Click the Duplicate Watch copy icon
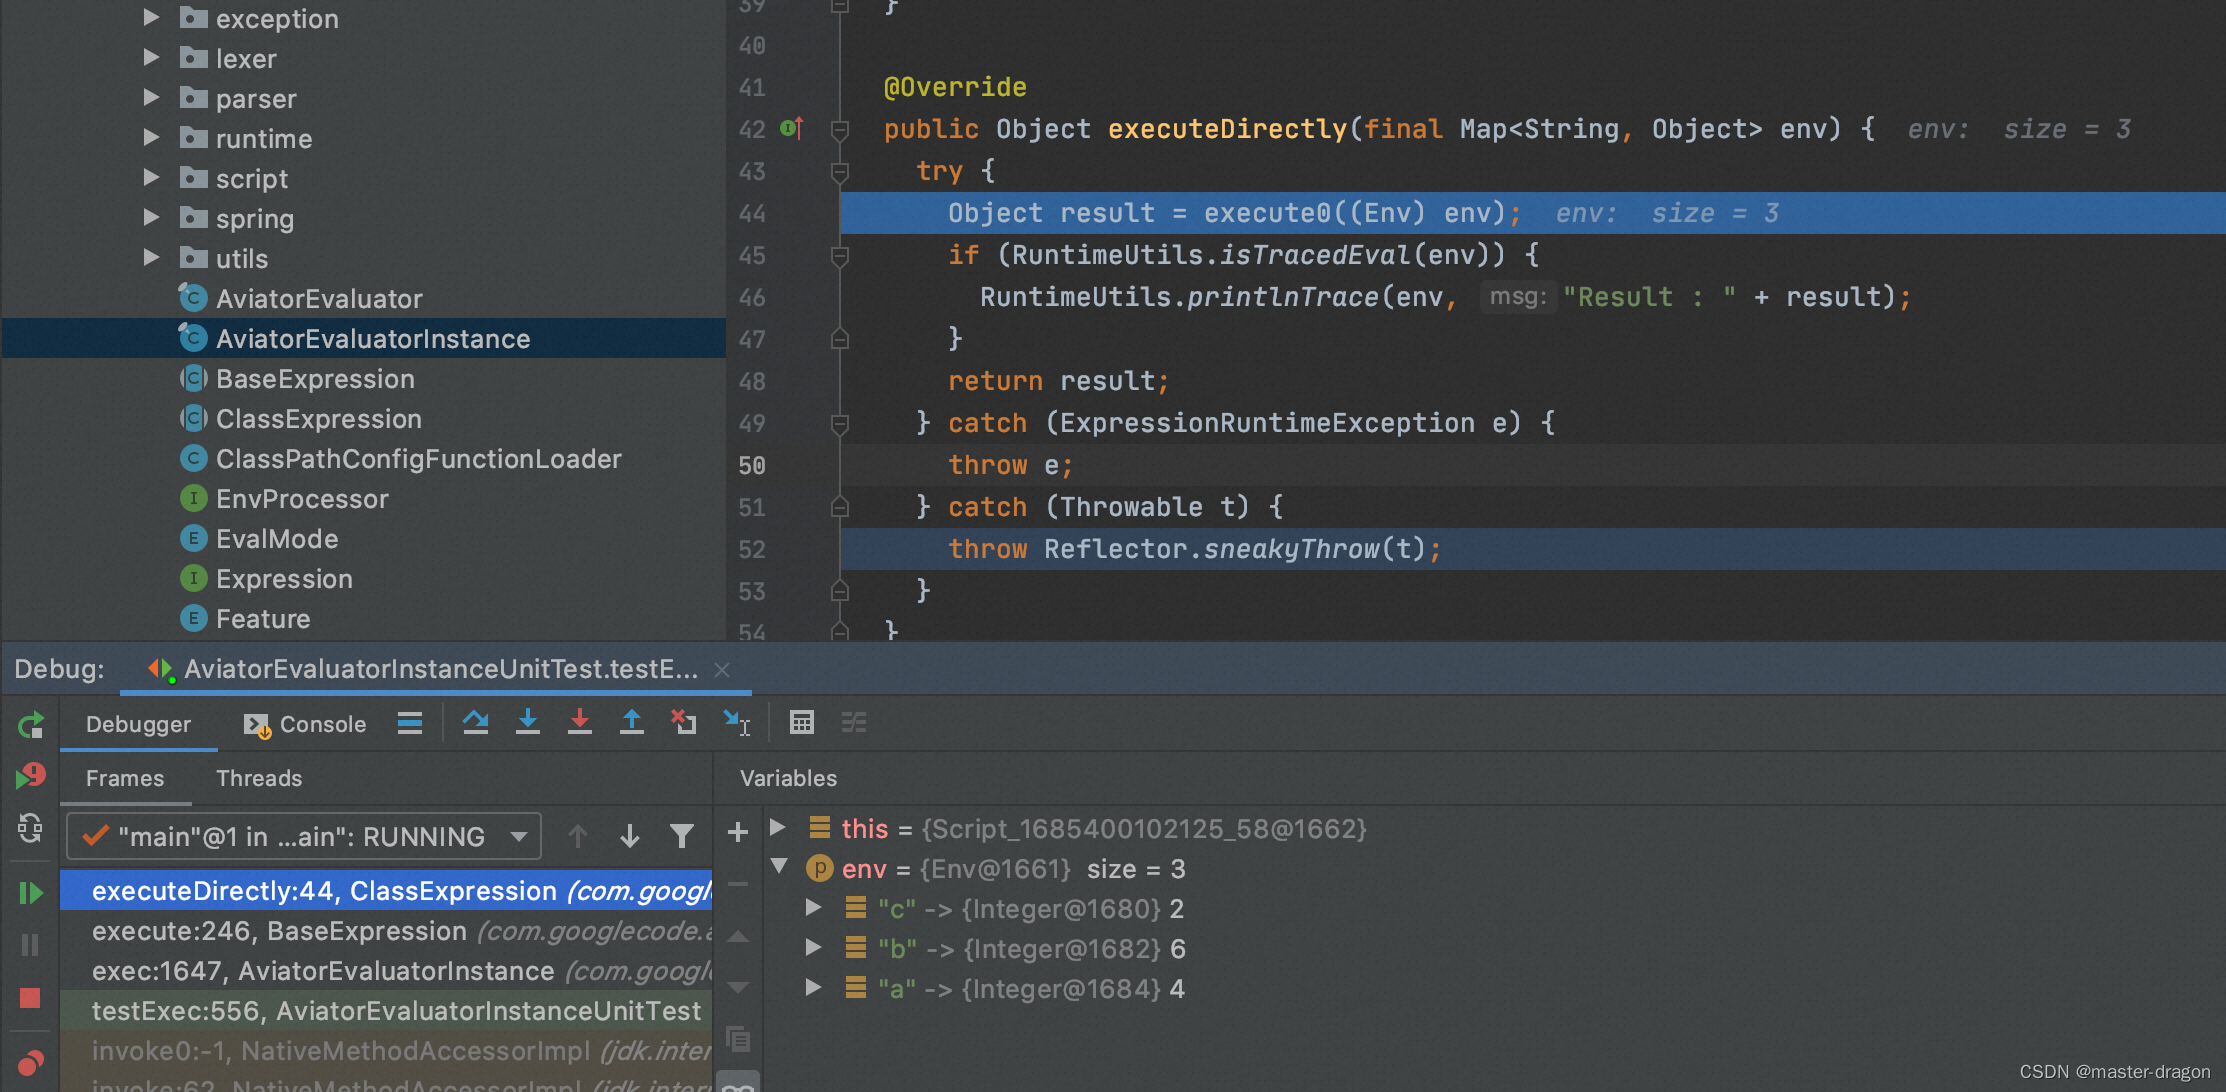 738,1040
